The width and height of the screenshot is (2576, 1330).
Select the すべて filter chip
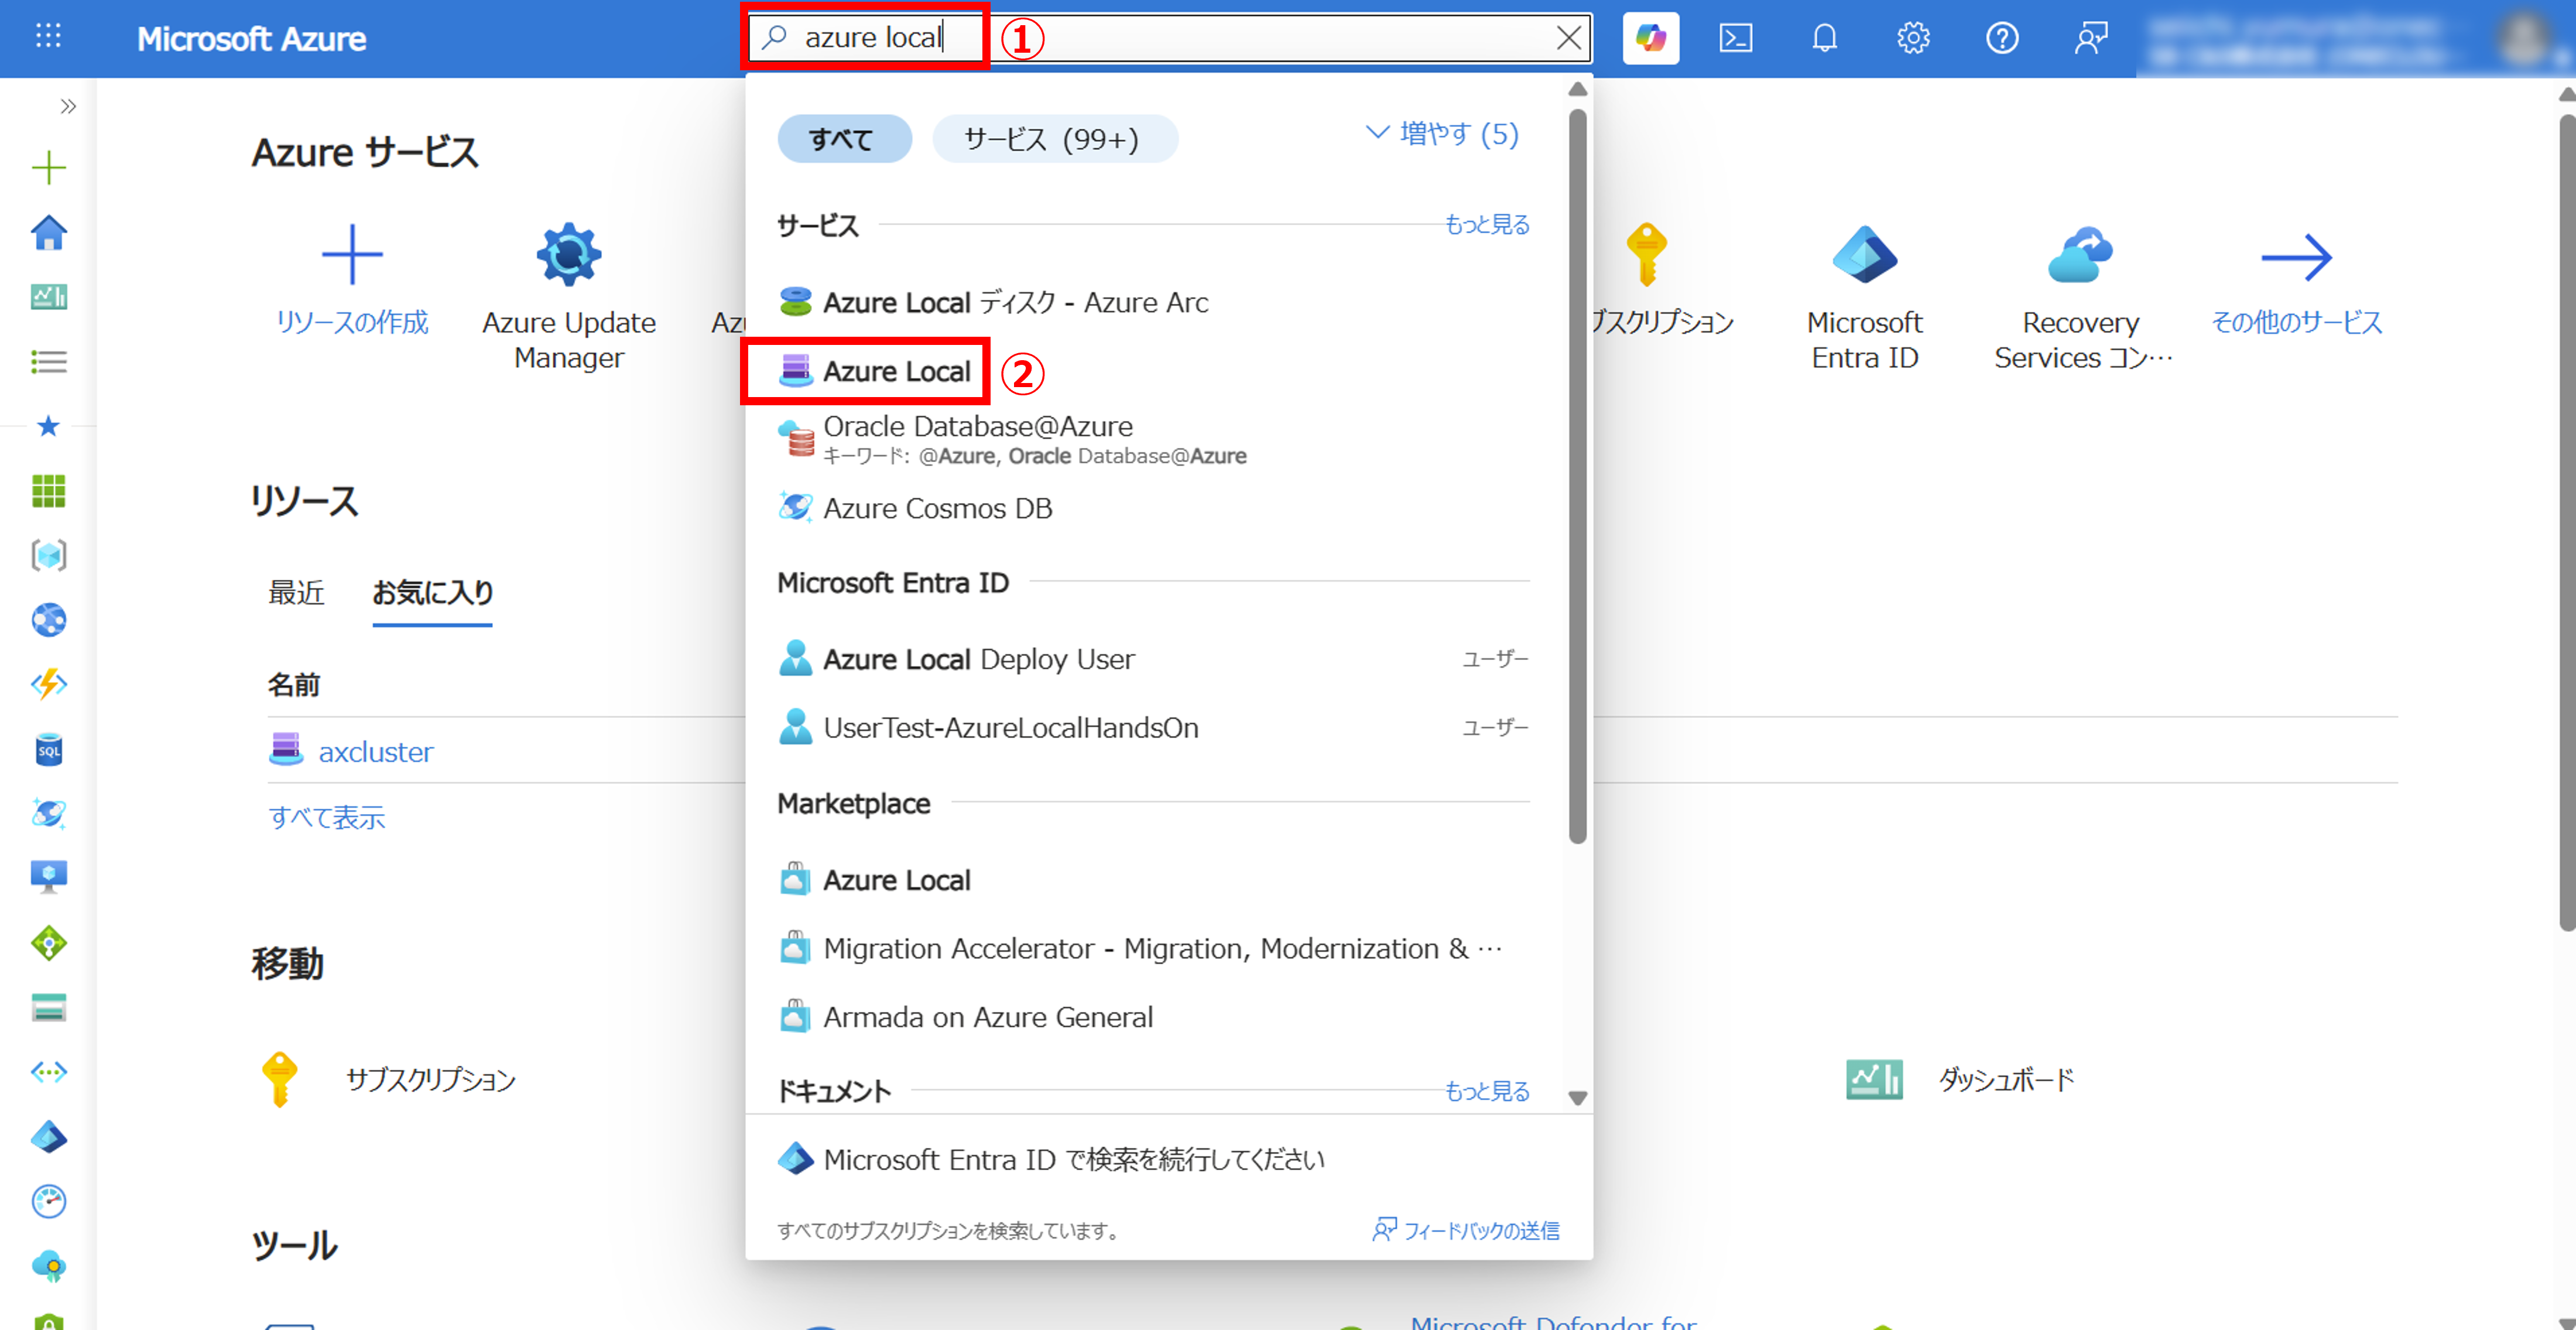point(844,139)
